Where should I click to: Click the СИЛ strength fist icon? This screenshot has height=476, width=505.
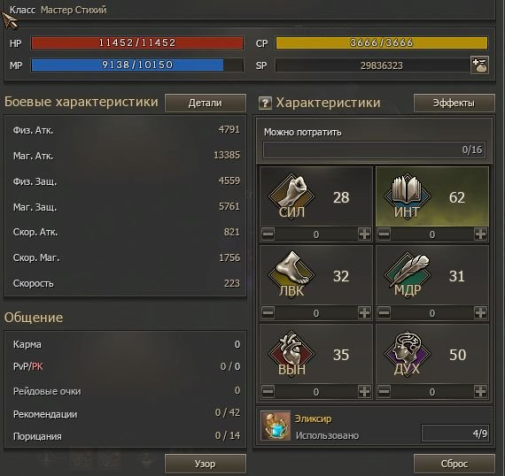coord(292,195)
